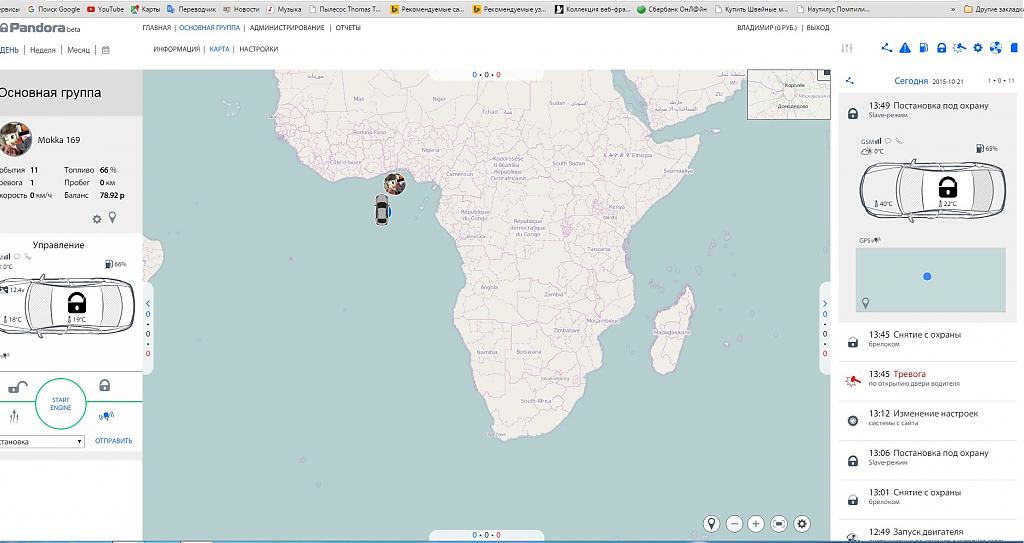1024x543 pixels.
Task: Collapse the right events panel arrow
Action: (825, 303)
